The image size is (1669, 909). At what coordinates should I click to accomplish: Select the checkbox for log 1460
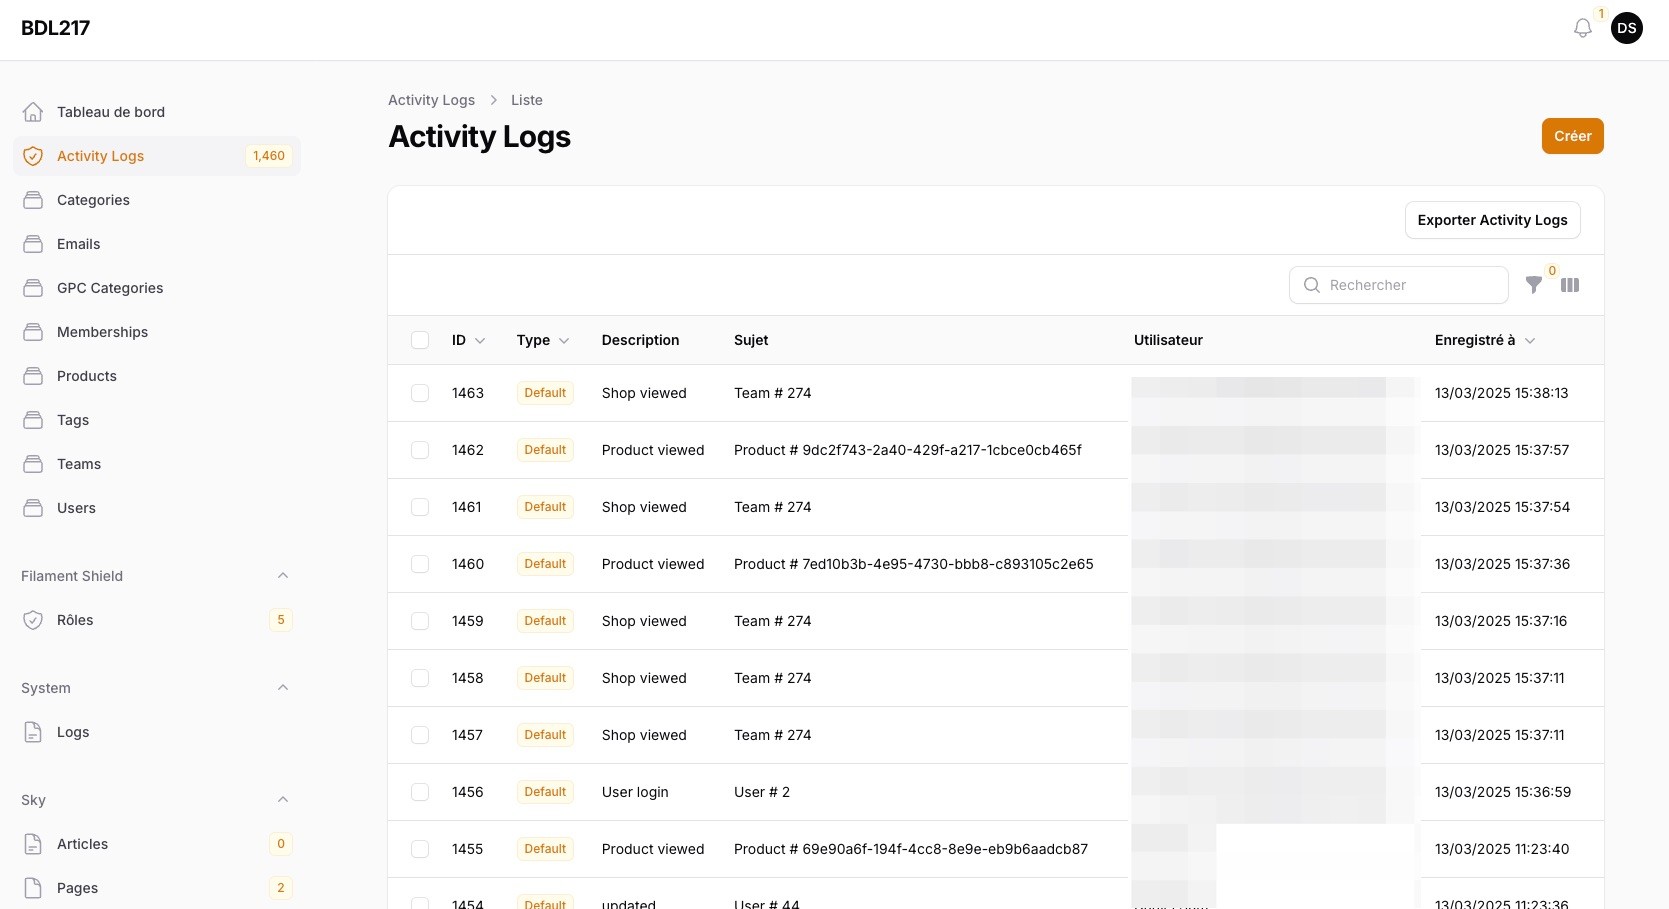pos(420,564)
